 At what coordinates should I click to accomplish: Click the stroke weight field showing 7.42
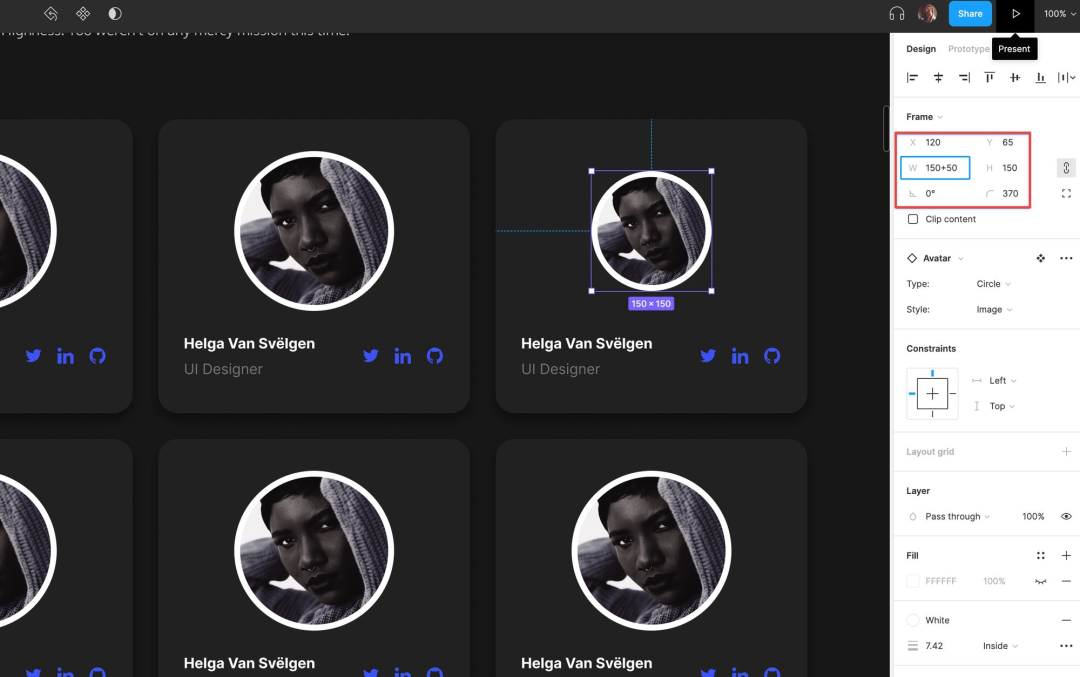click(934, 646)
